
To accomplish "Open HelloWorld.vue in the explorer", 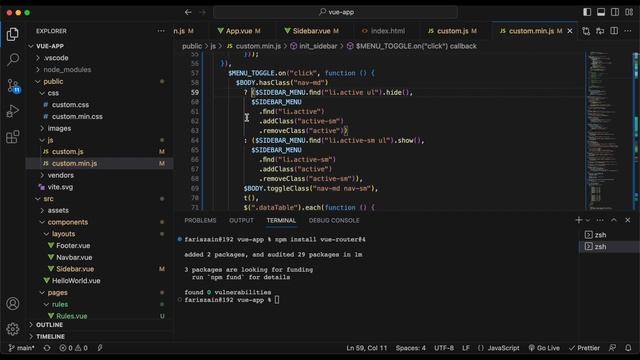I will pyautogui.click(x=100, y=281).
